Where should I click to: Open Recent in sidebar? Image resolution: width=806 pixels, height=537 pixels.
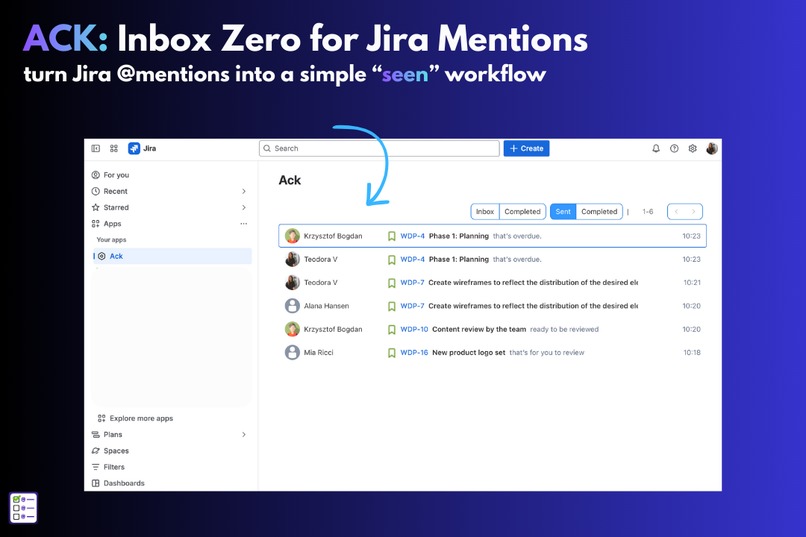pyautogui.click(x=171, y=191)
